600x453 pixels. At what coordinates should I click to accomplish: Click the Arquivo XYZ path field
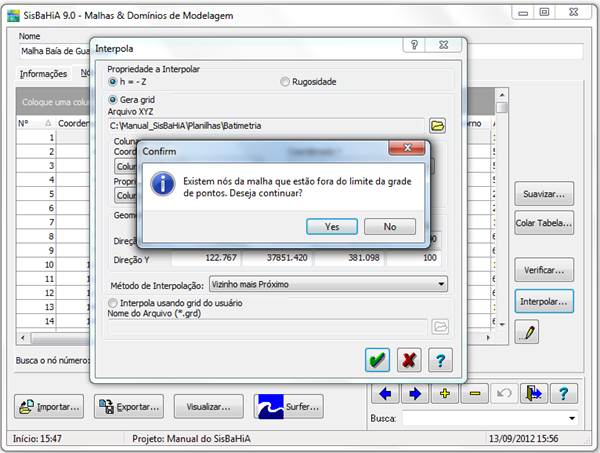point(267,125)
